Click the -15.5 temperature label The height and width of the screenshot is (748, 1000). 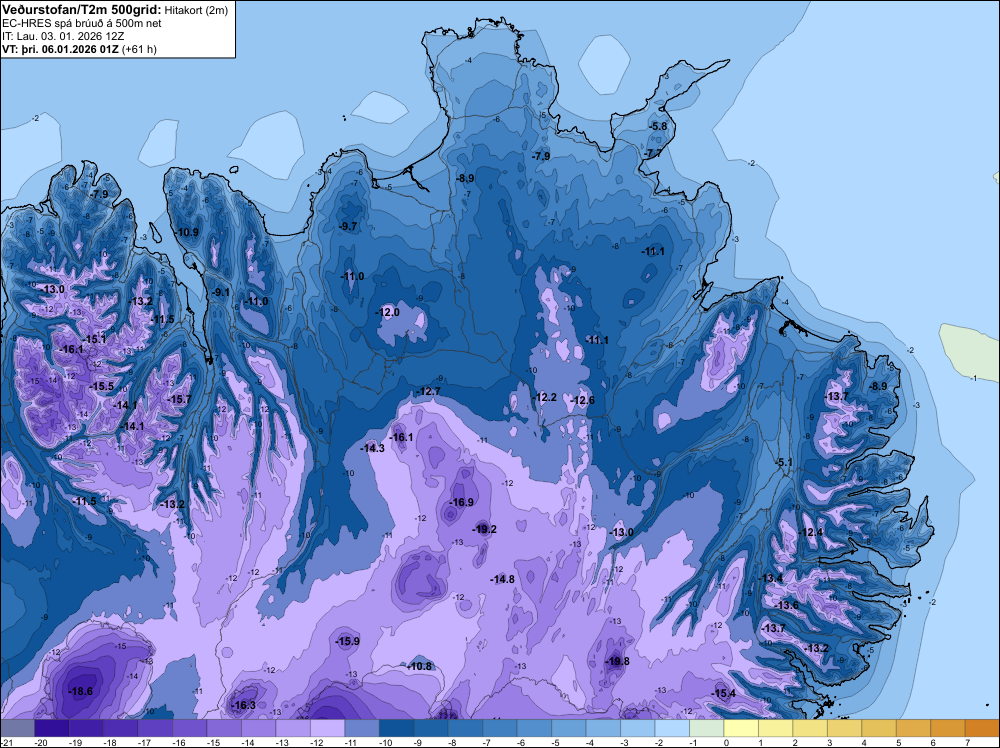tap(101, 386)
